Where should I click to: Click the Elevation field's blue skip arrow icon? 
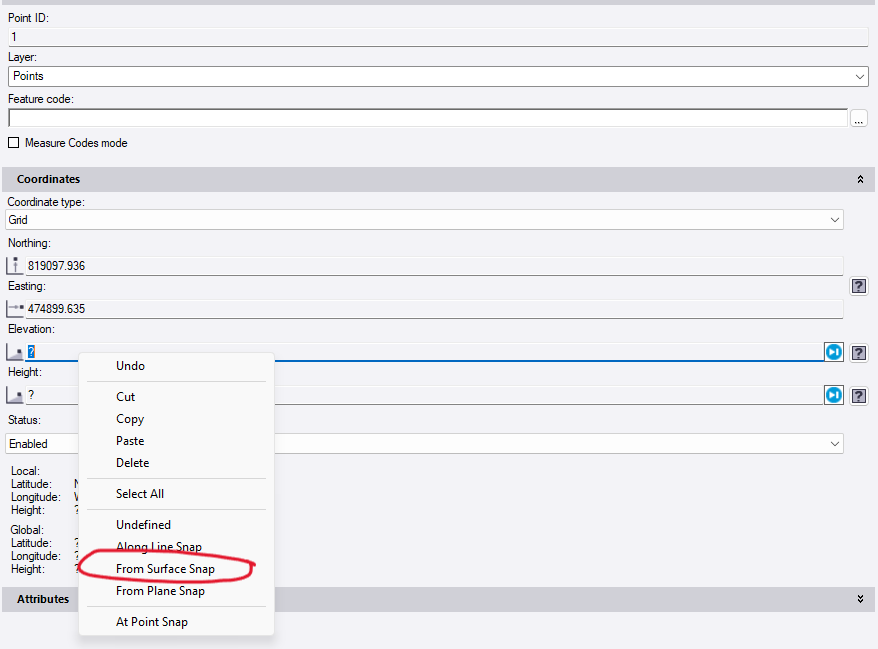coord(833,352)
